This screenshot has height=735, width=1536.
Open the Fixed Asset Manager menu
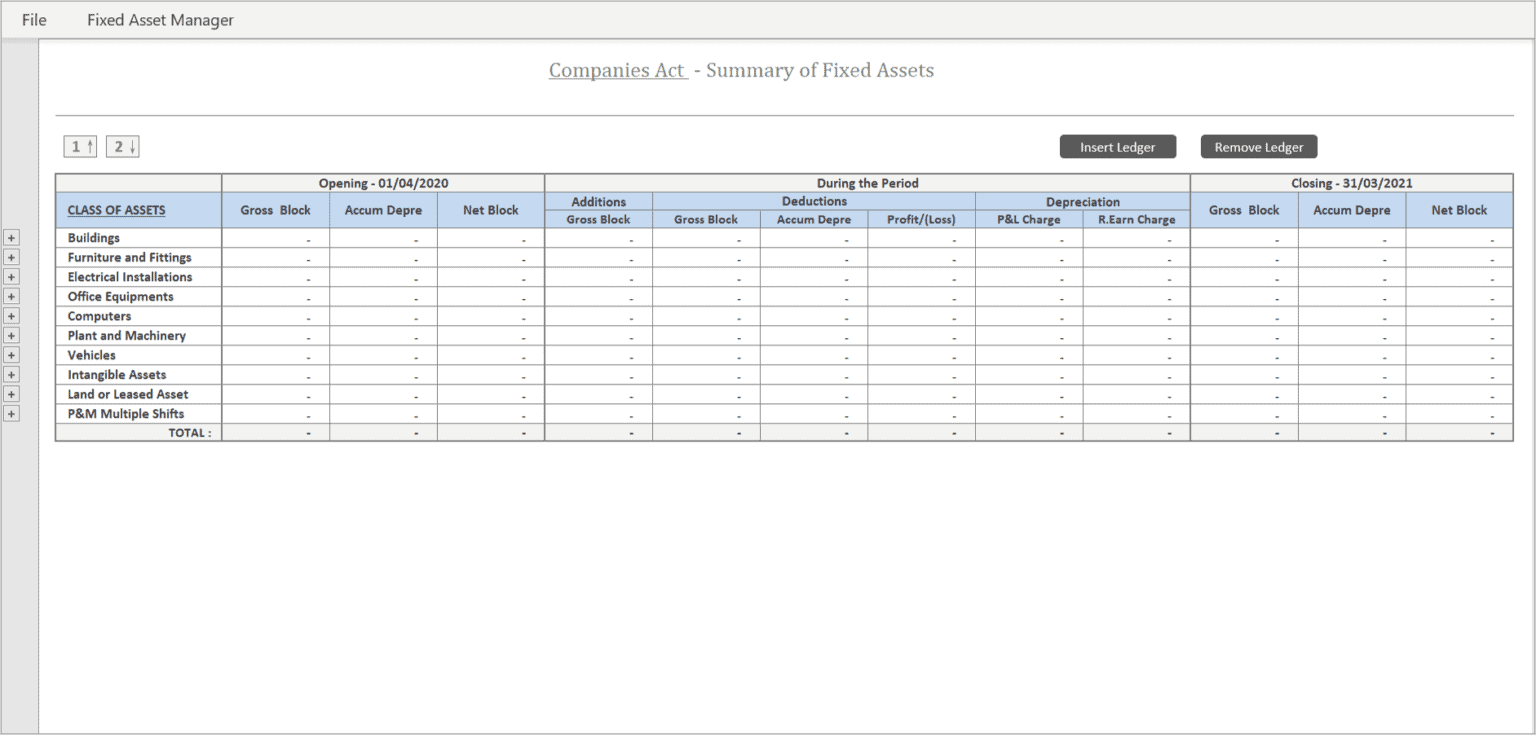coord(160,19)
